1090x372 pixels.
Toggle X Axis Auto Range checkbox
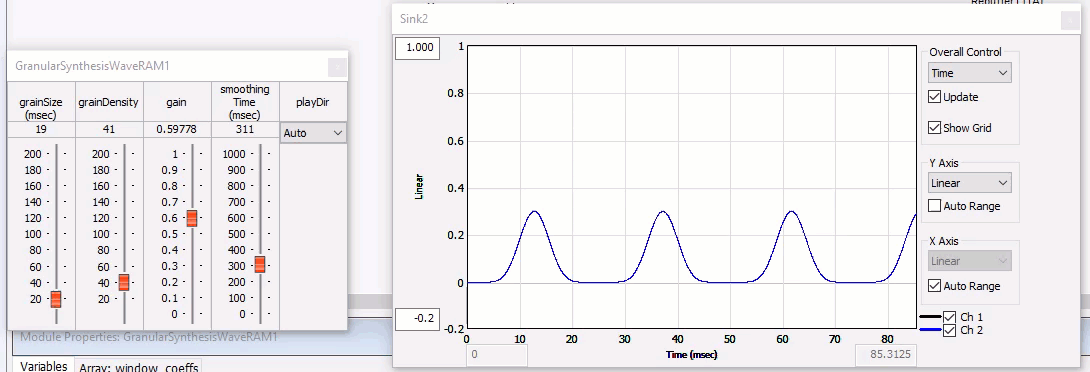coord(935,286)
